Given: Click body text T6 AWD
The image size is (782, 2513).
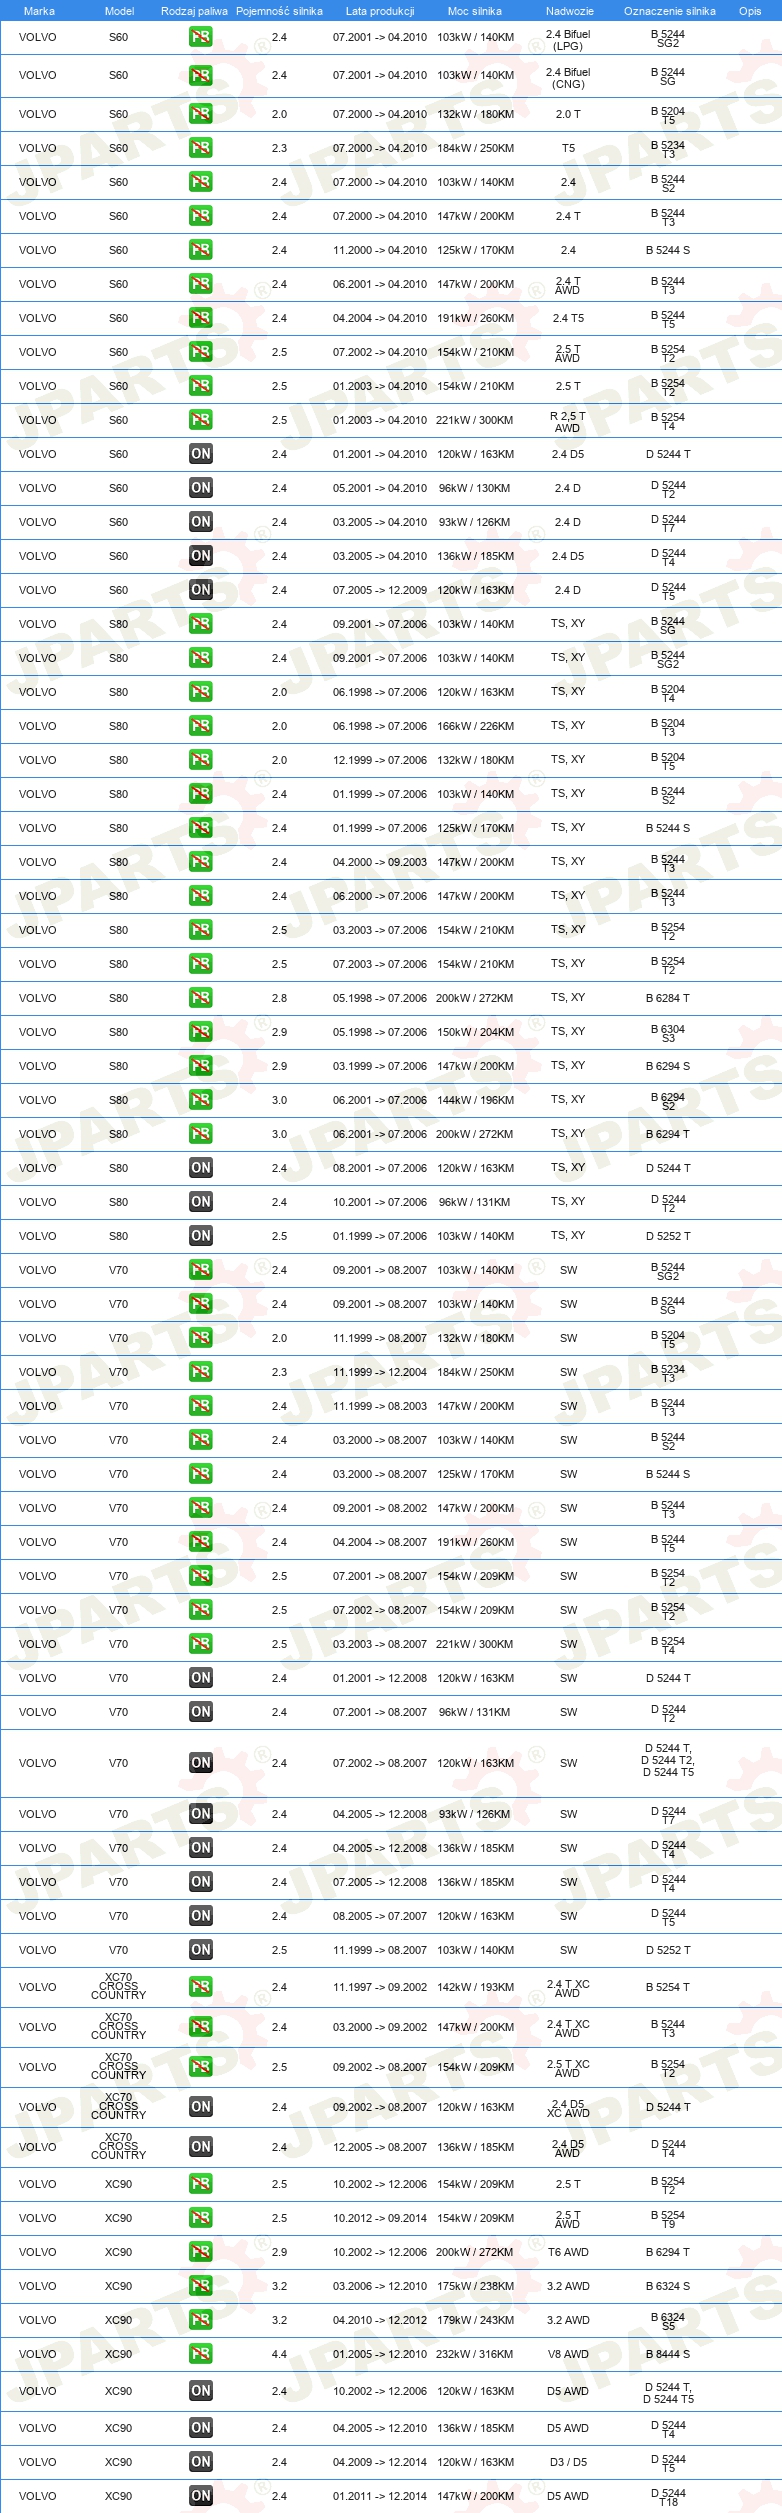Looking at the screenshot, I should 568,2252.
